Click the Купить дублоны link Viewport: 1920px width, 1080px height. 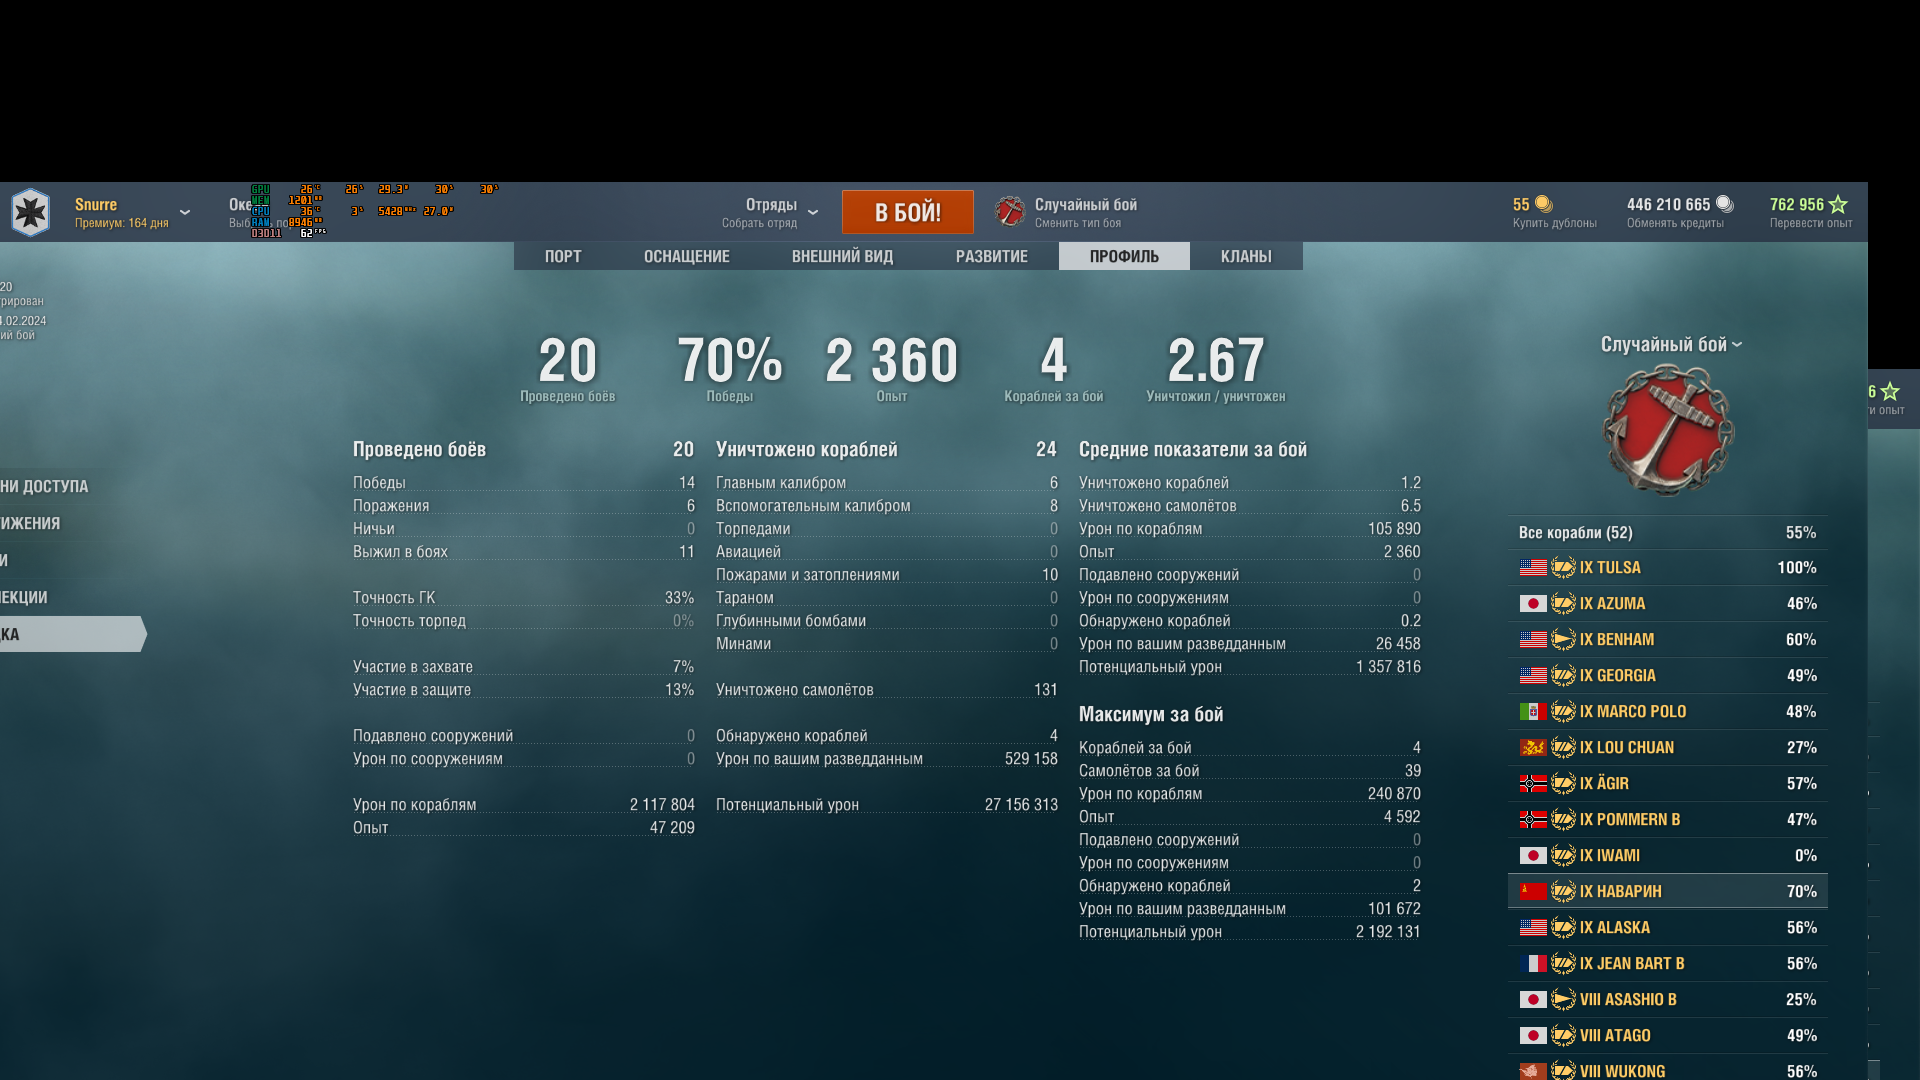click(1554, 223)
